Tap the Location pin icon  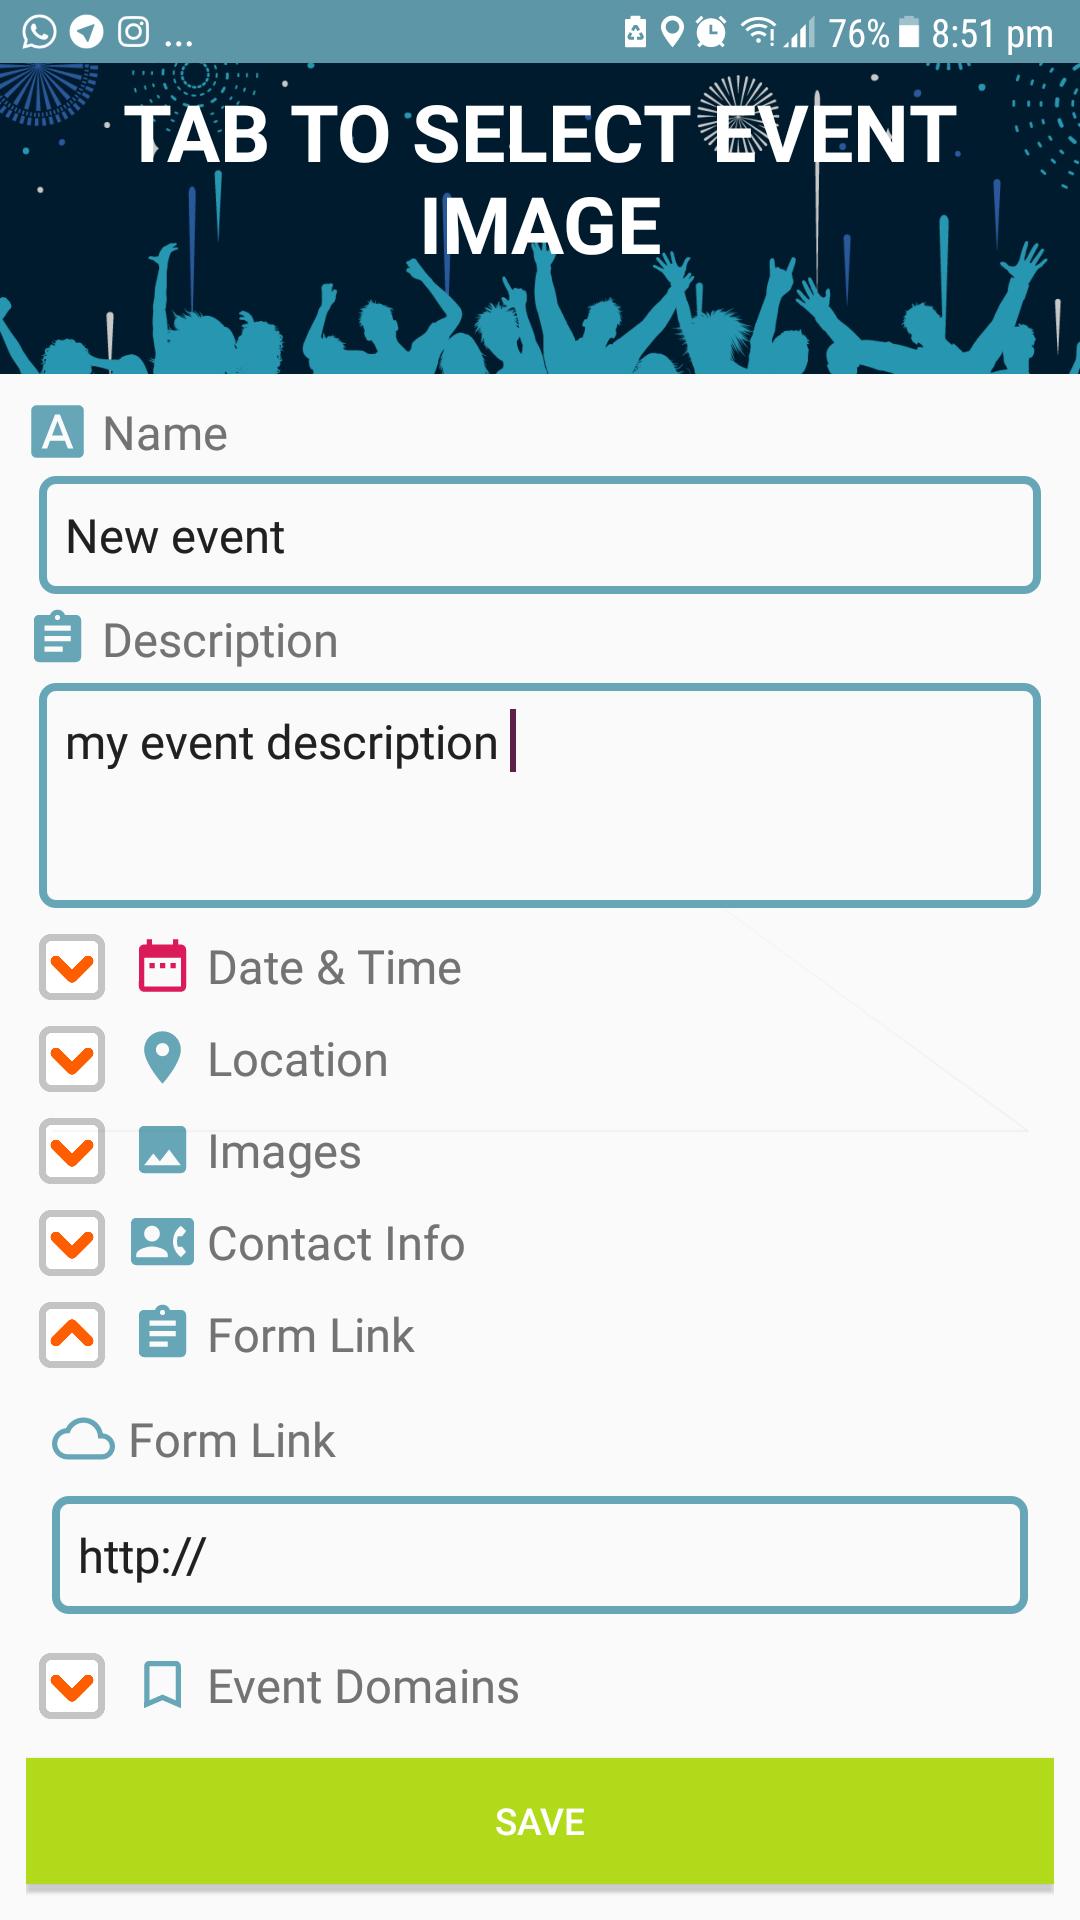click(x=162, y=1058)
